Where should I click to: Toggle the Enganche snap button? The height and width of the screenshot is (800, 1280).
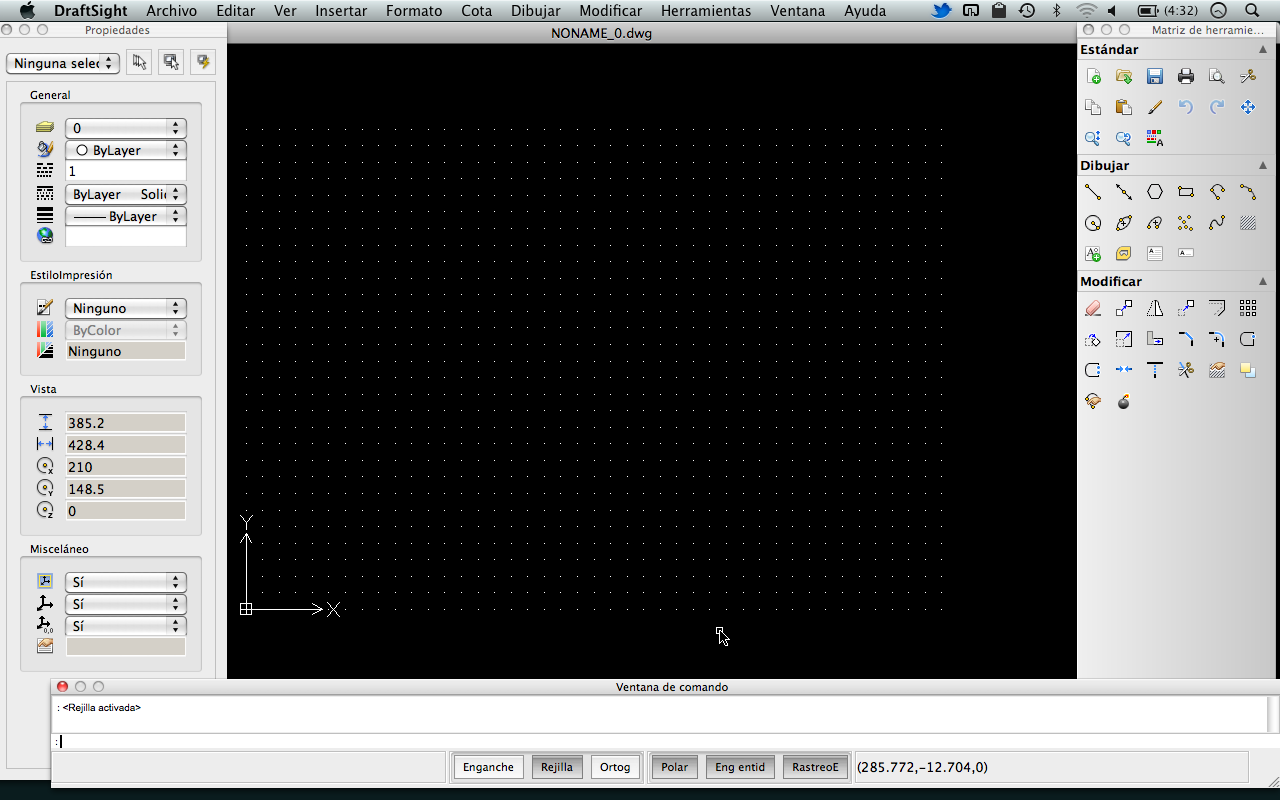pos(489,767)
